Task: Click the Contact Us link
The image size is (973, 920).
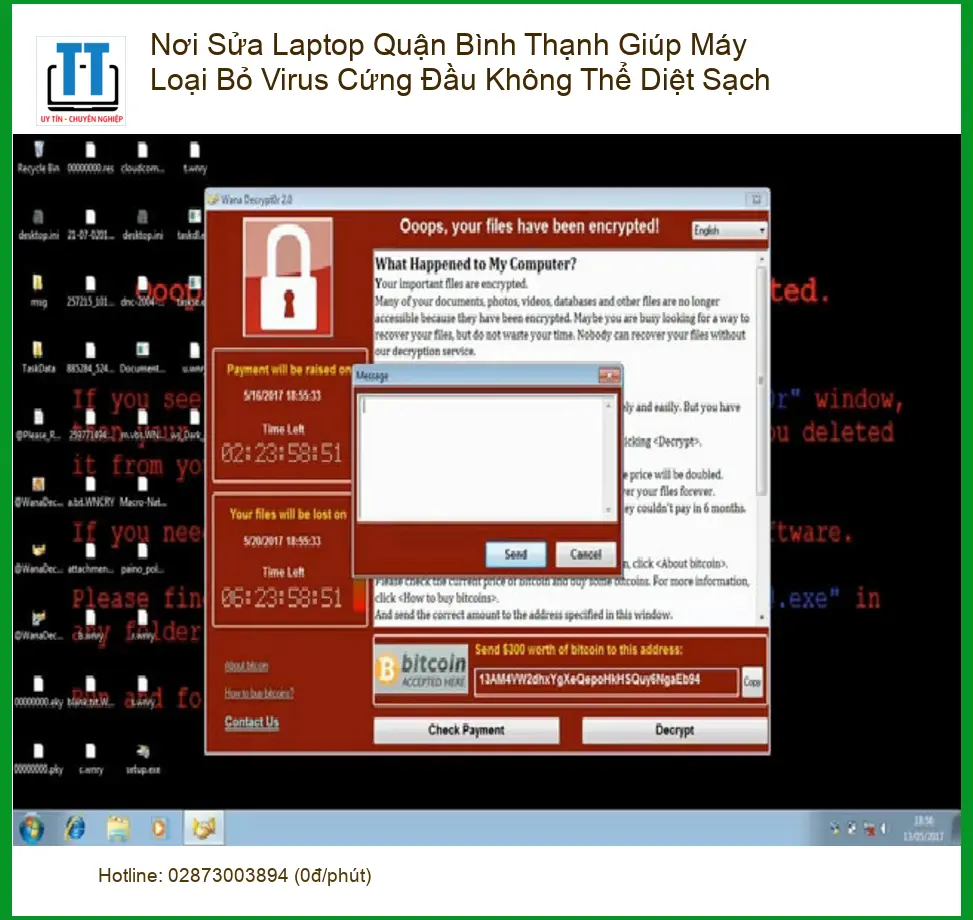Action: pyautogui.click(x=251, y=722)
